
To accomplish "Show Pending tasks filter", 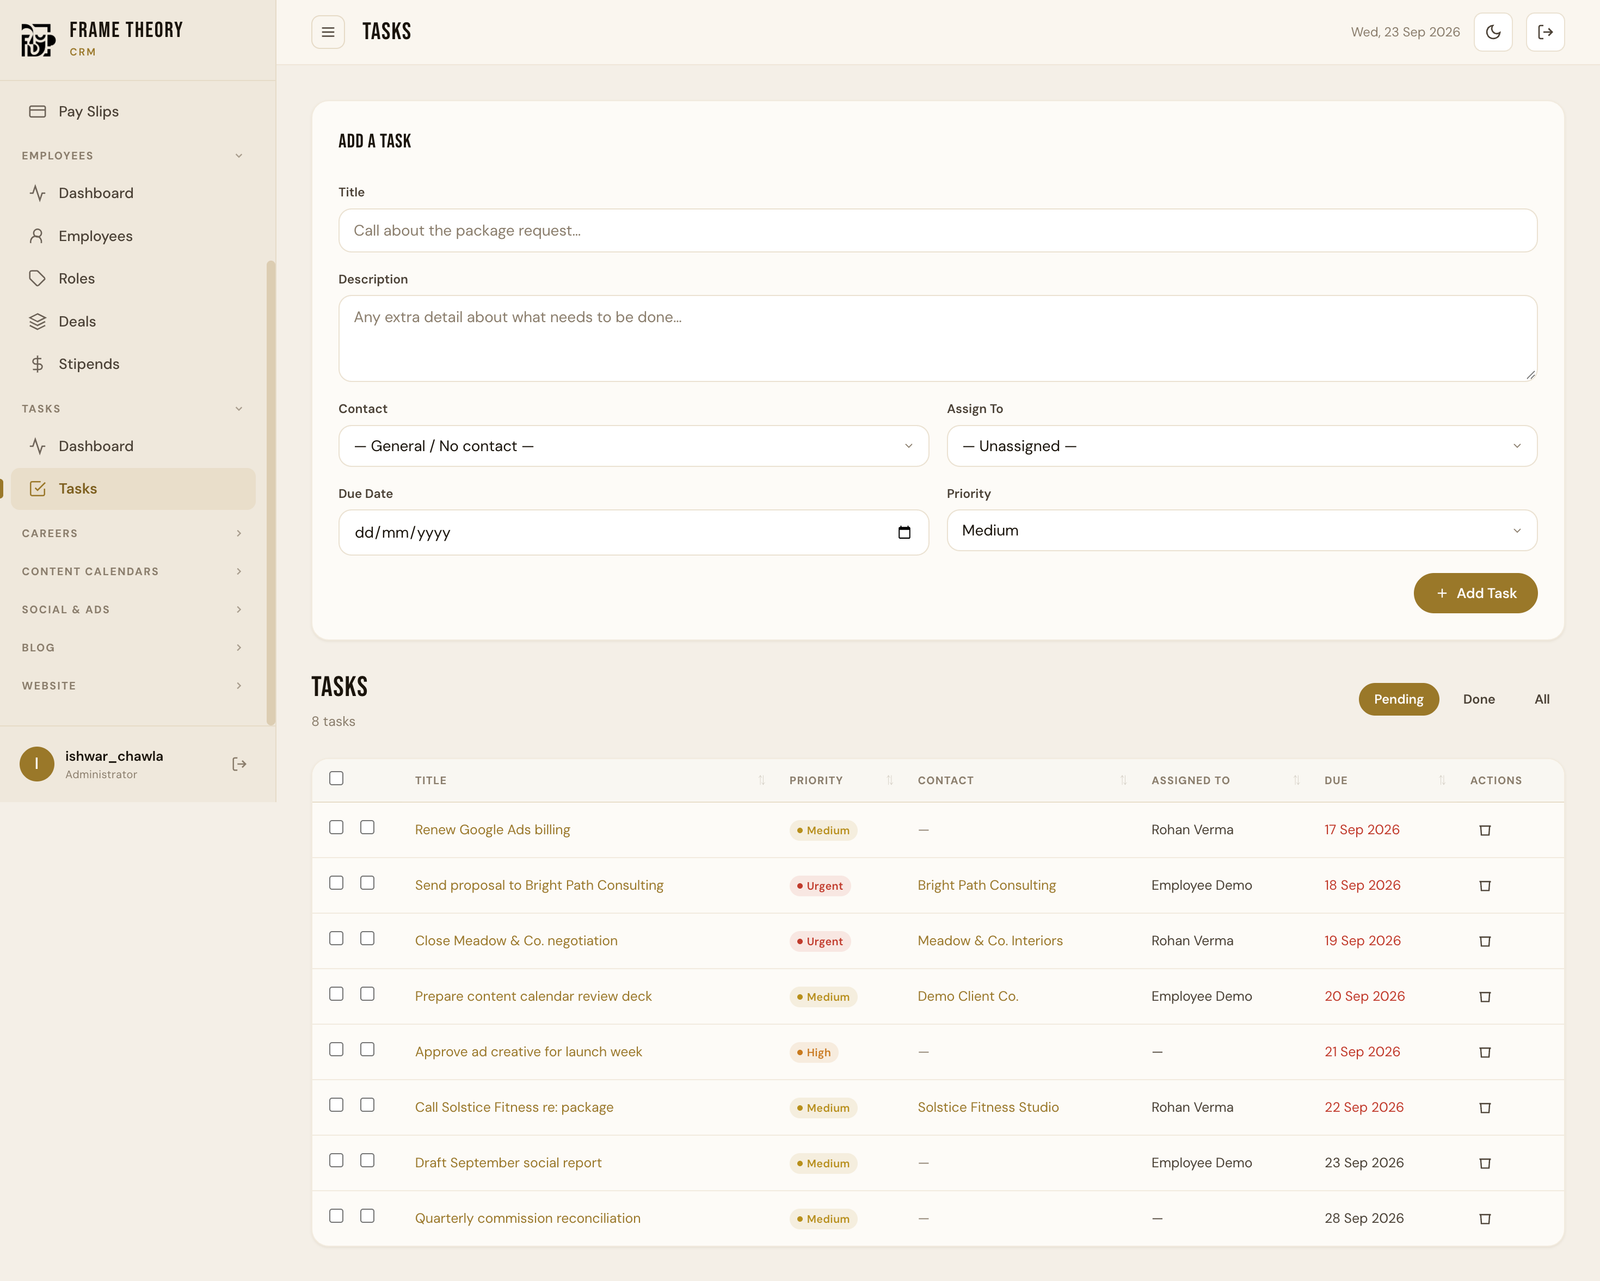I will [x=1398, y=699].
